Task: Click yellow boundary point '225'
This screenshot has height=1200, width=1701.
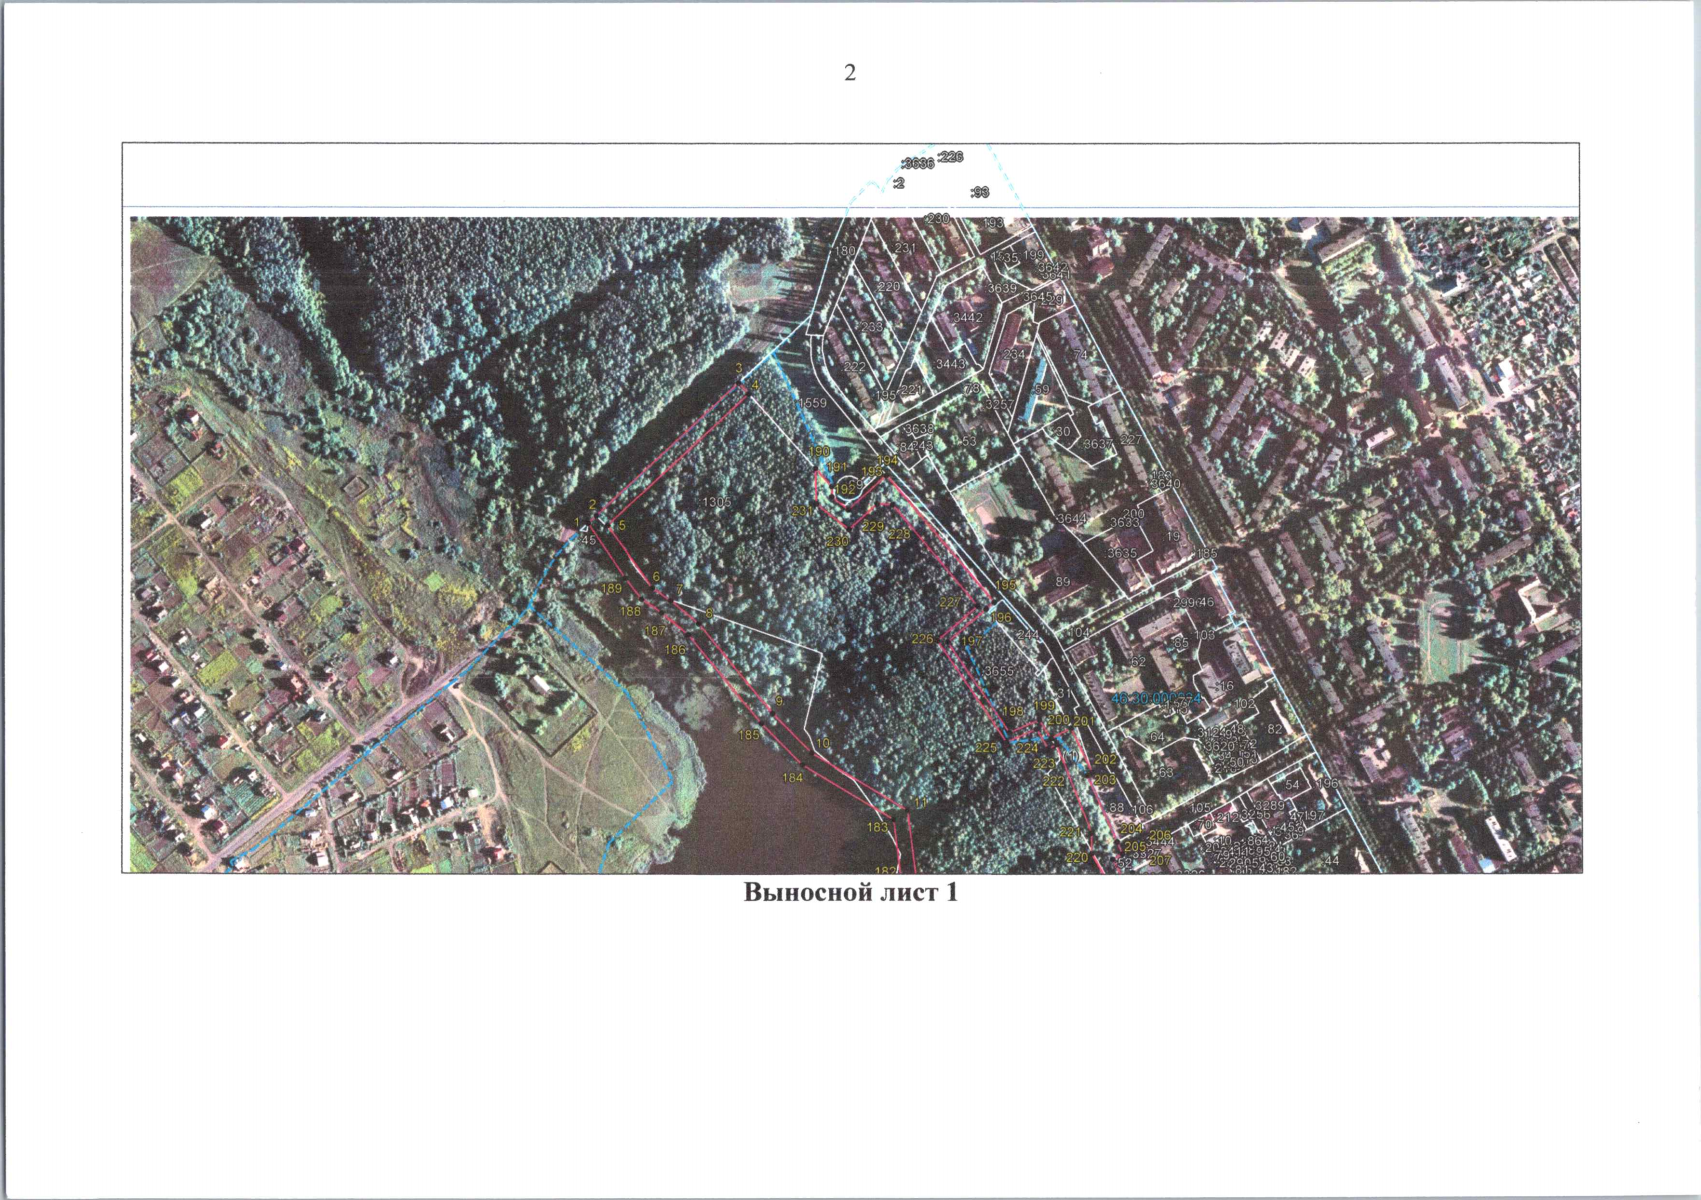Action: point(986,747)
